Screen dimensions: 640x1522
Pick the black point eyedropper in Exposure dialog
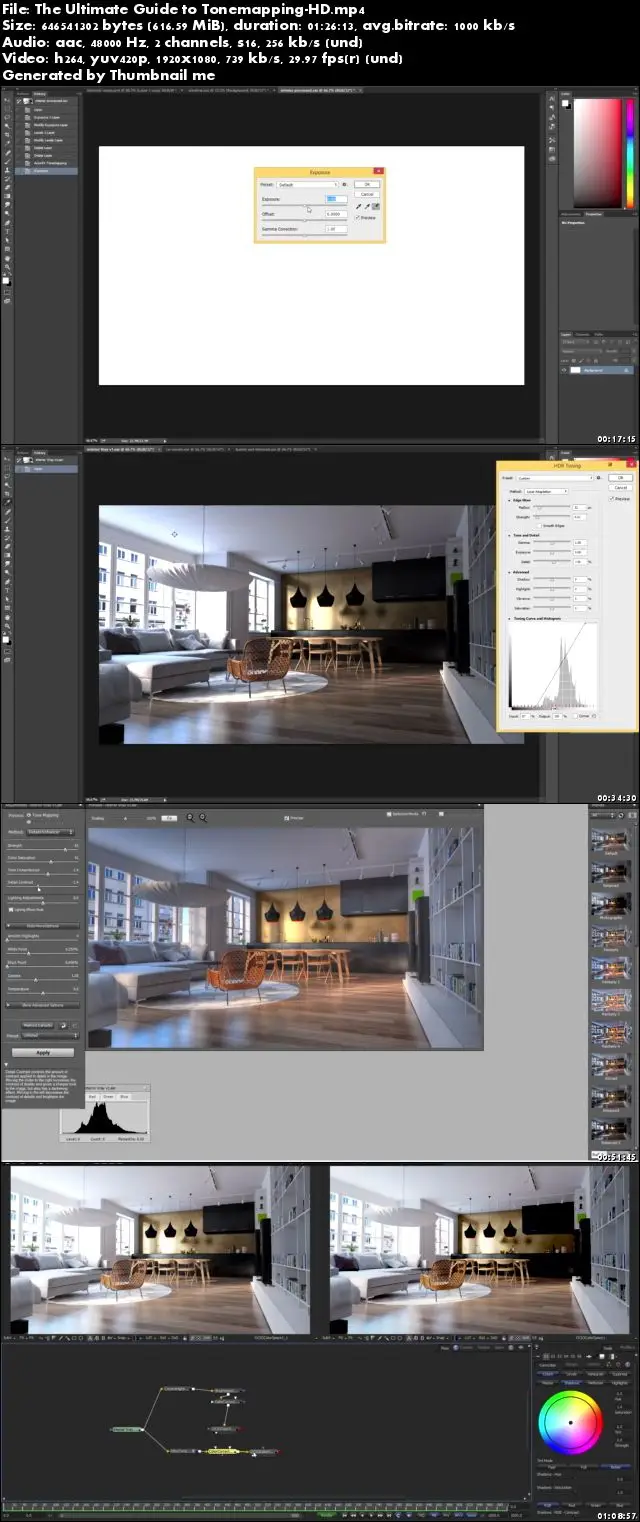(358, 206)
